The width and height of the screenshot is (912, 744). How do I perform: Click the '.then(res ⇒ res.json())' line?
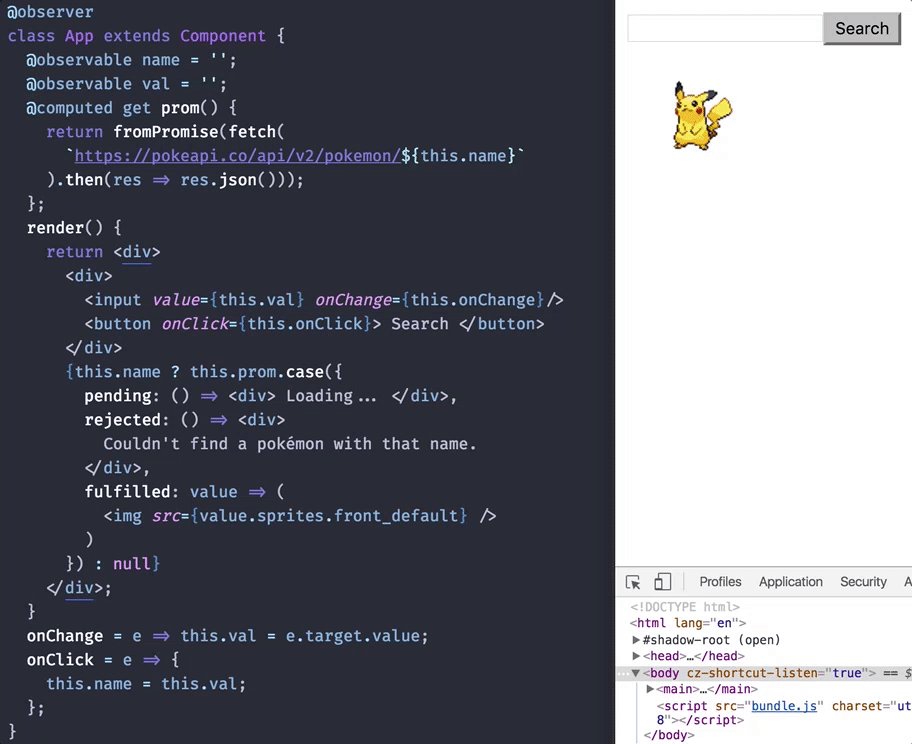(x=175, y=180)
